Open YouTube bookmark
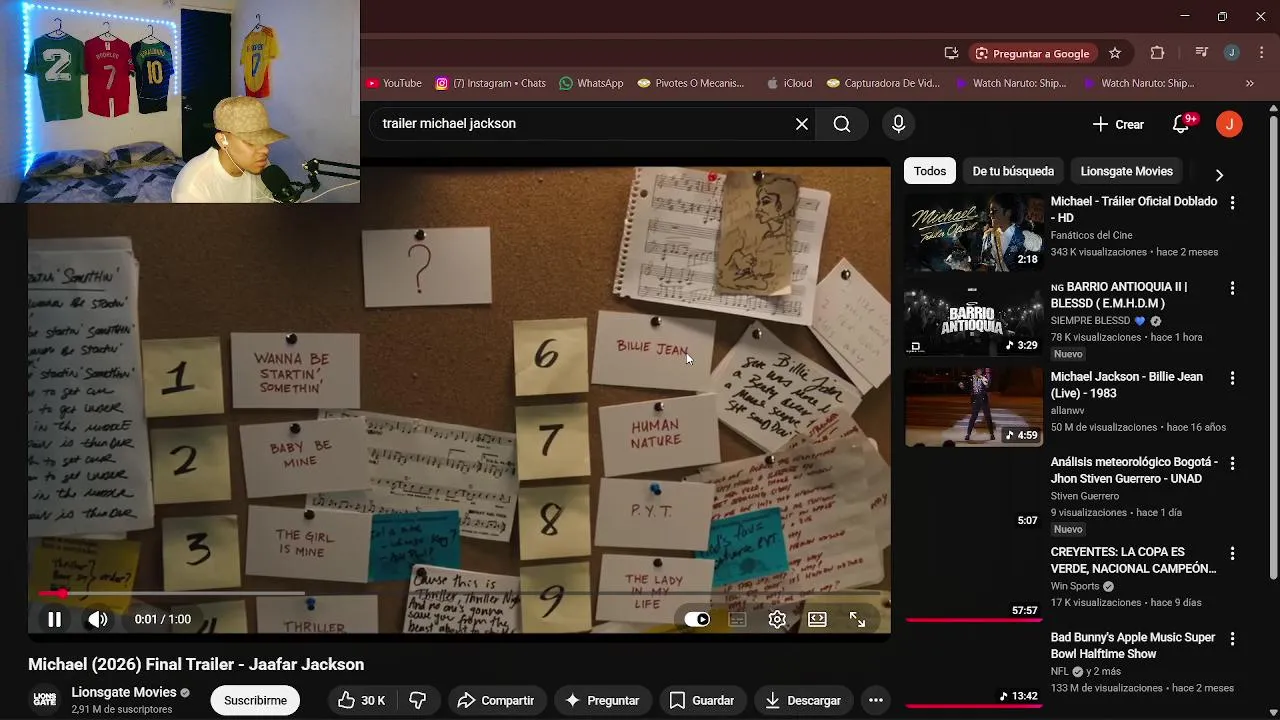1280x720 pixels. coord(393,83)
